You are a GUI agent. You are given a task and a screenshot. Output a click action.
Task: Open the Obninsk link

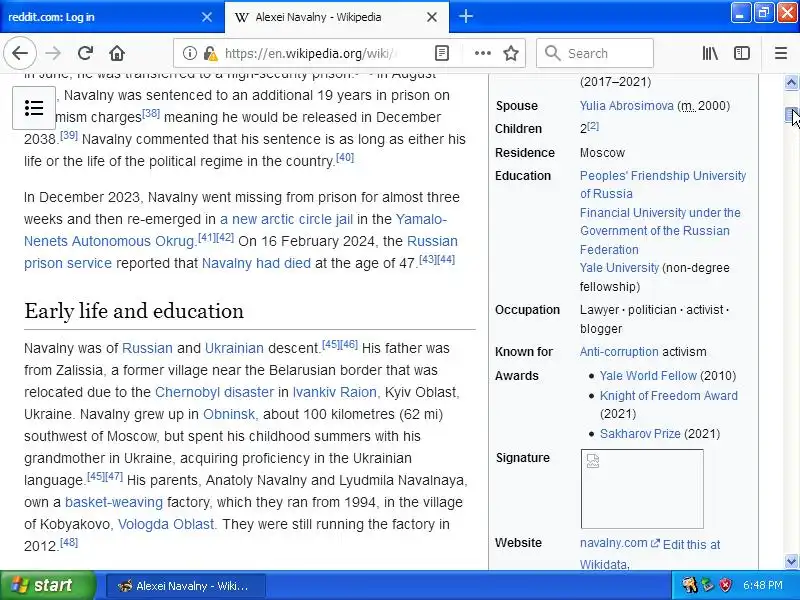pos(231,414)
